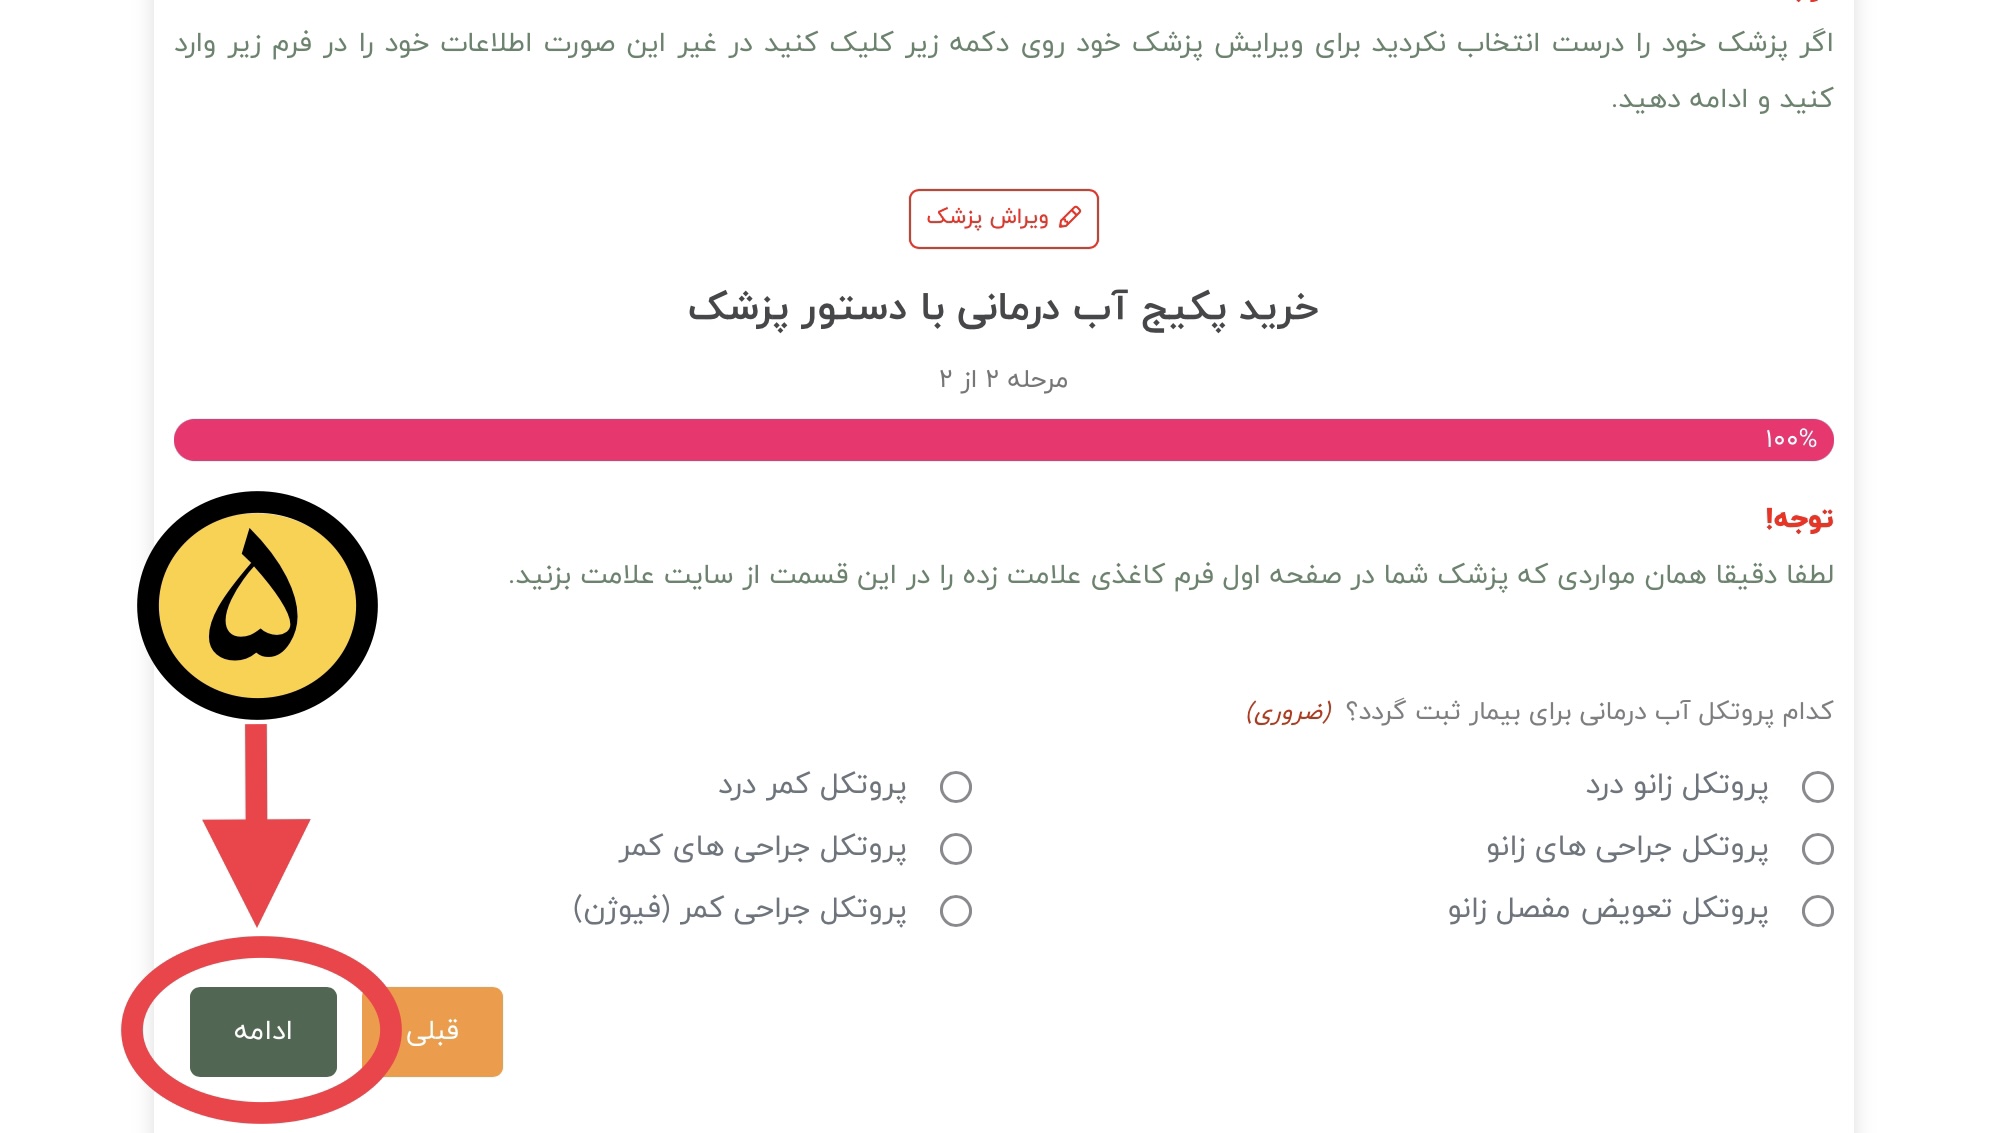
Task: Select پروتکل جراحی های زانو radio option
Action: click(x=1817, y=849)
